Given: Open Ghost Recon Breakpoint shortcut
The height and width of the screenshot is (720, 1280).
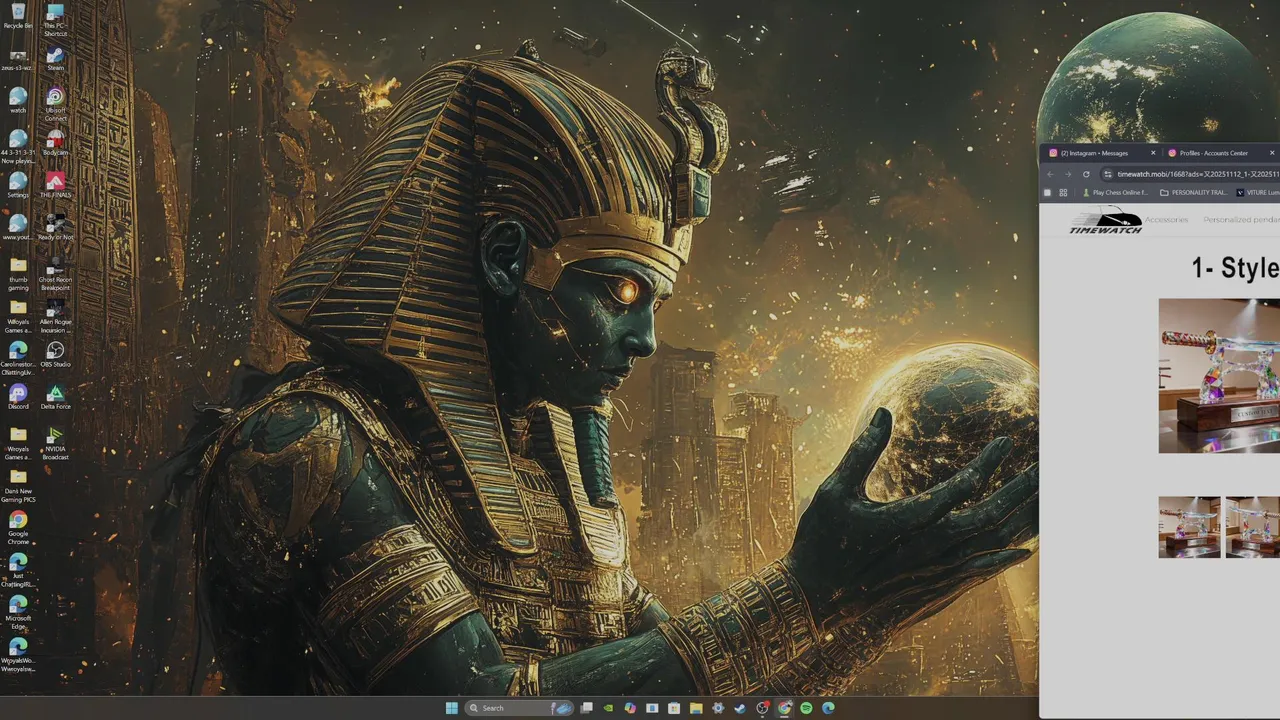Looking at the screenshot, I should click(x=55, y=274).
